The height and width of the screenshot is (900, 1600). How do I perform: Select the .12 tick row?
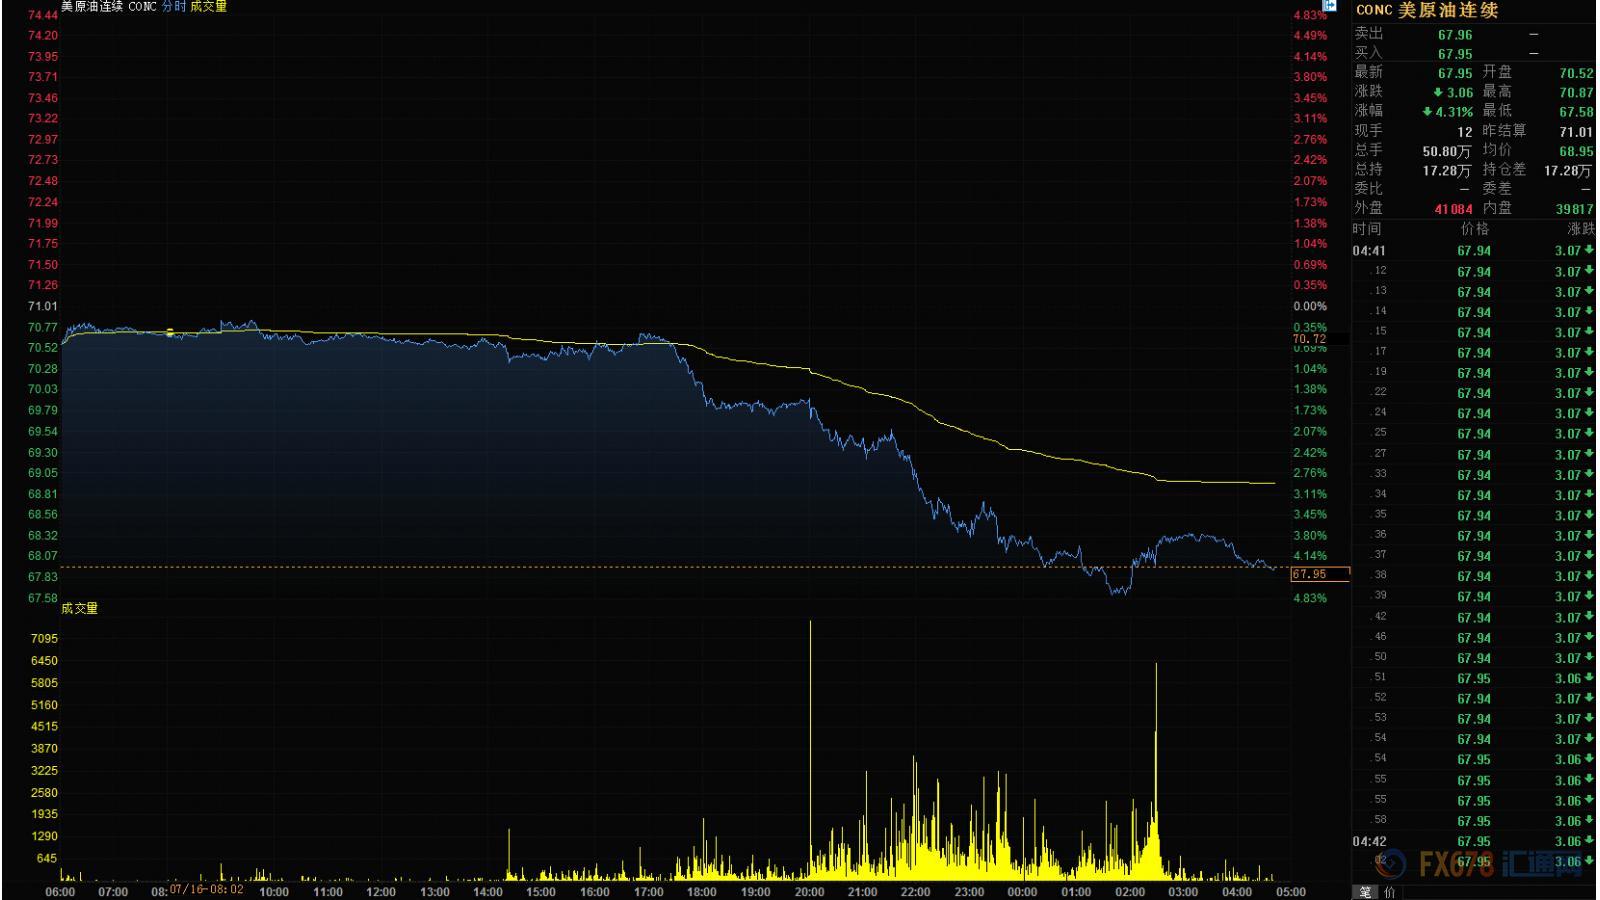pyautogui.click(x=1474, y=271)
